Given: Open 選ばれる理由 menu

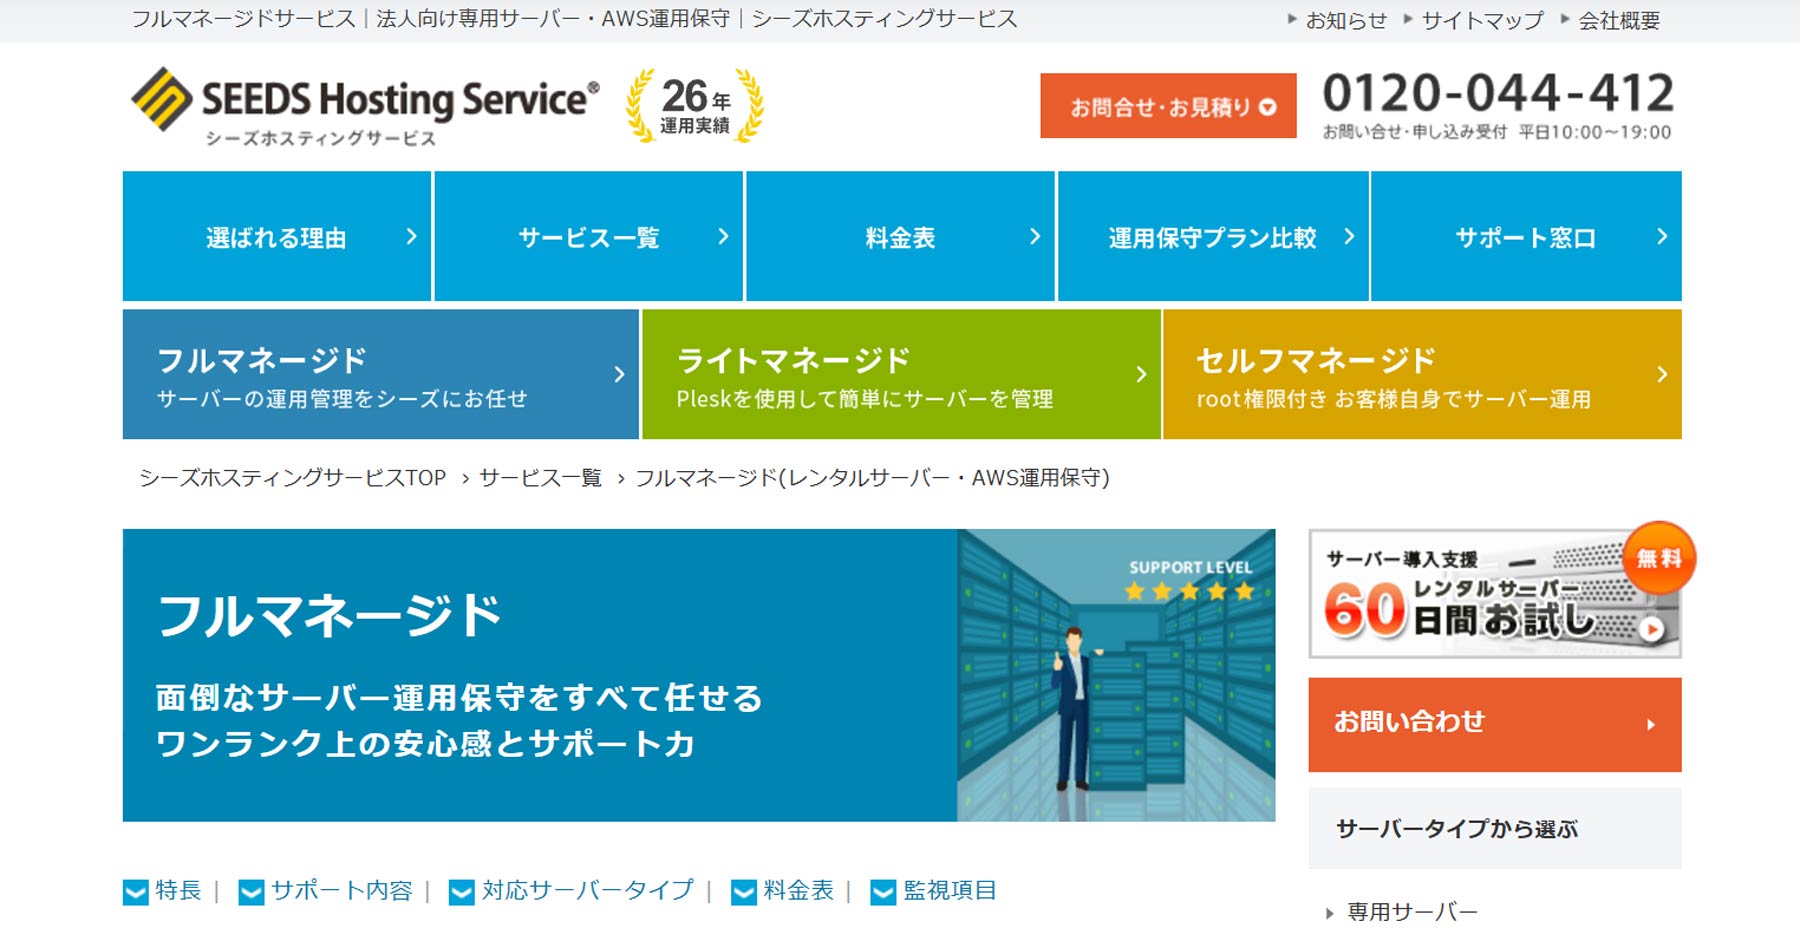Looking at the screenshot, I should [277, 236].
